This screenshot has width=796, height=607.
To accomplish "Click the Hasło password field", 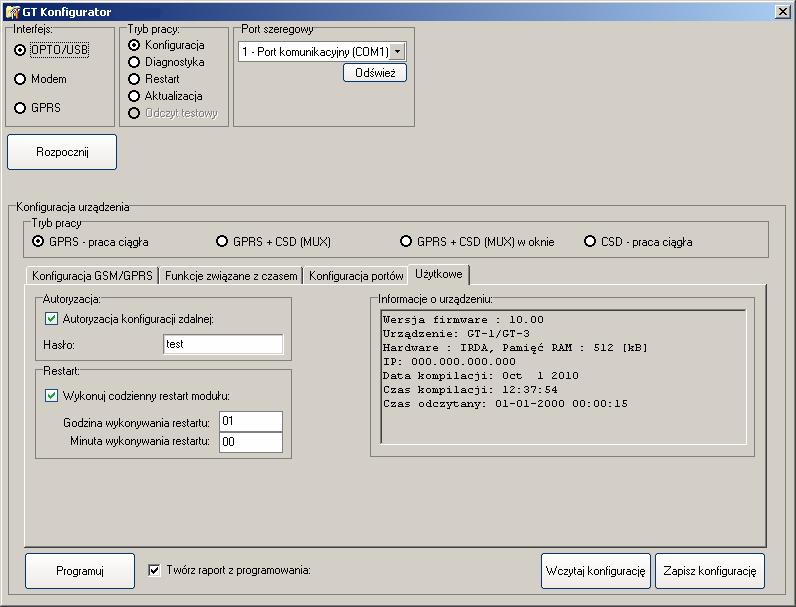I will [x=223, y=344].
